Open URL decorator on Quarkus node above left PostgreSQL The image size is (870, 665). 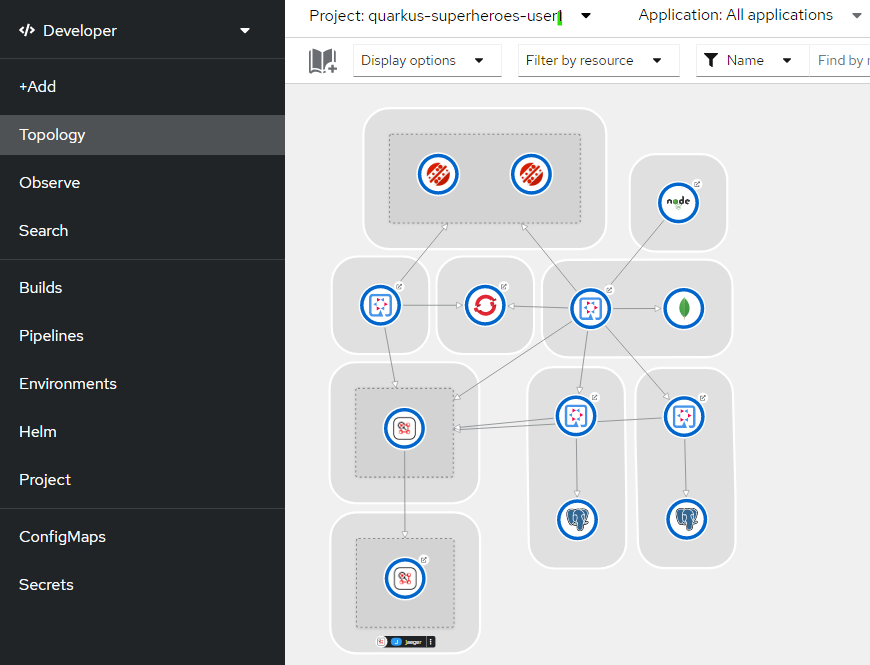point(594,398)
